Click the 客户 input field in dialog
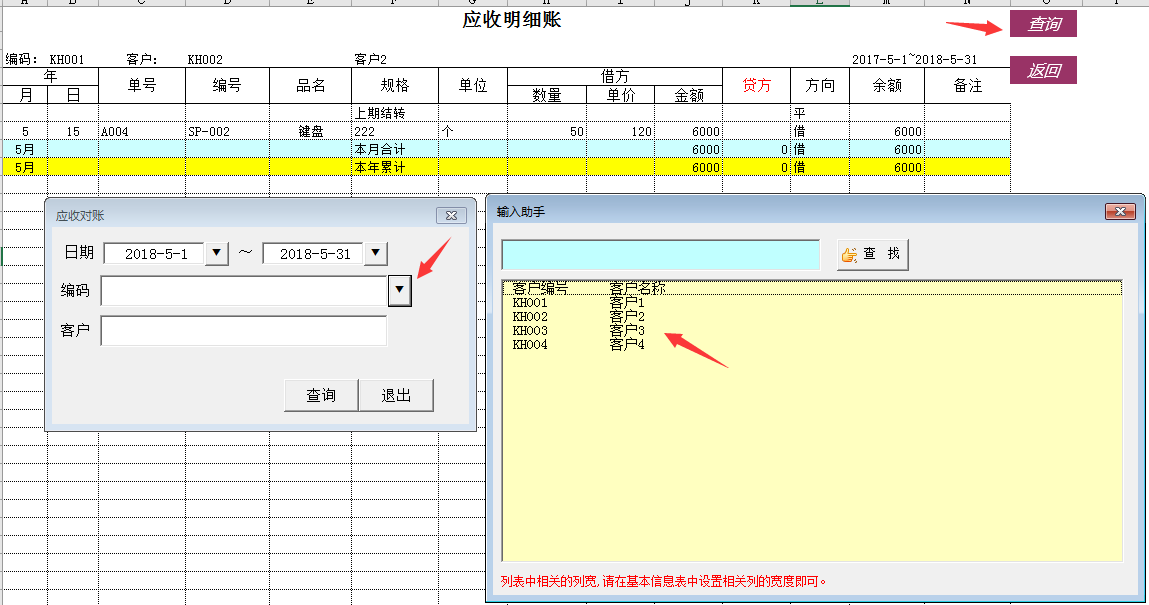Screen dimensions: 1149x605 244,330
